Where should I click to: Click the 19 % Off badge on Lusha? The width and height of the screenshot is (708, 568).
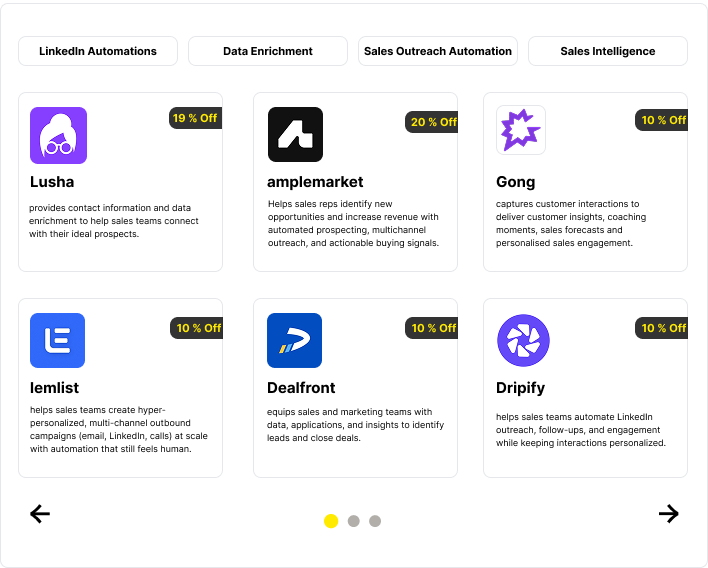pyautogui.click(x=195, y=118)
